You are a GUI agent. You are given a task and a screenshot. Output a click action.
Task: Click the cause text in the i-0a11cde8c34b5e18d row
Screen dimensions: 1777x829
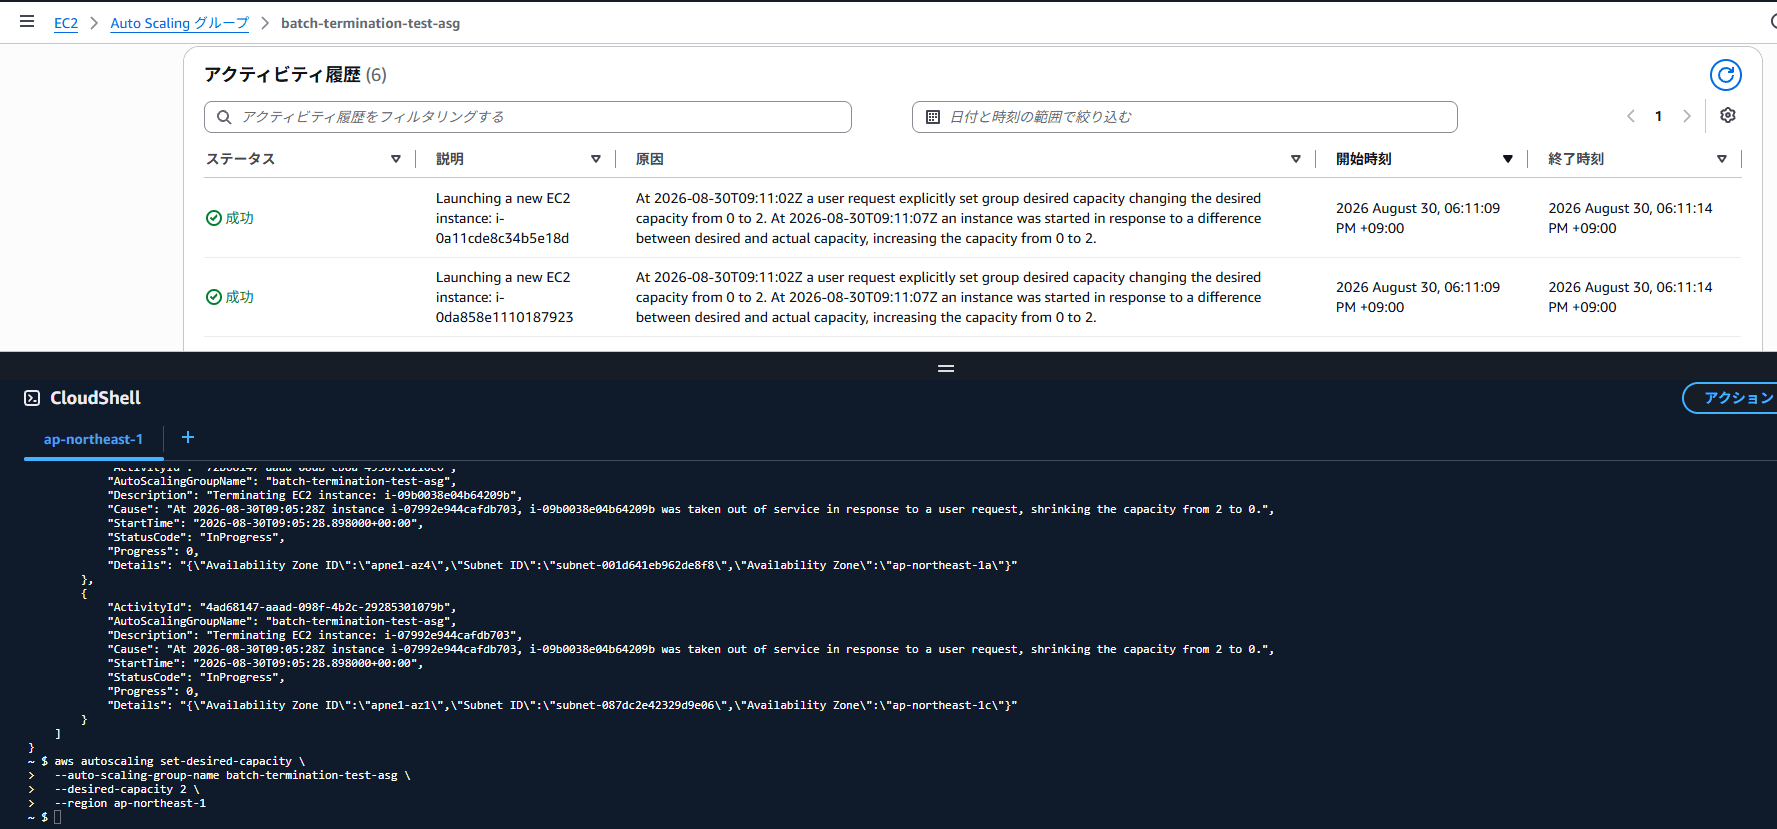[x=948, y=218]
